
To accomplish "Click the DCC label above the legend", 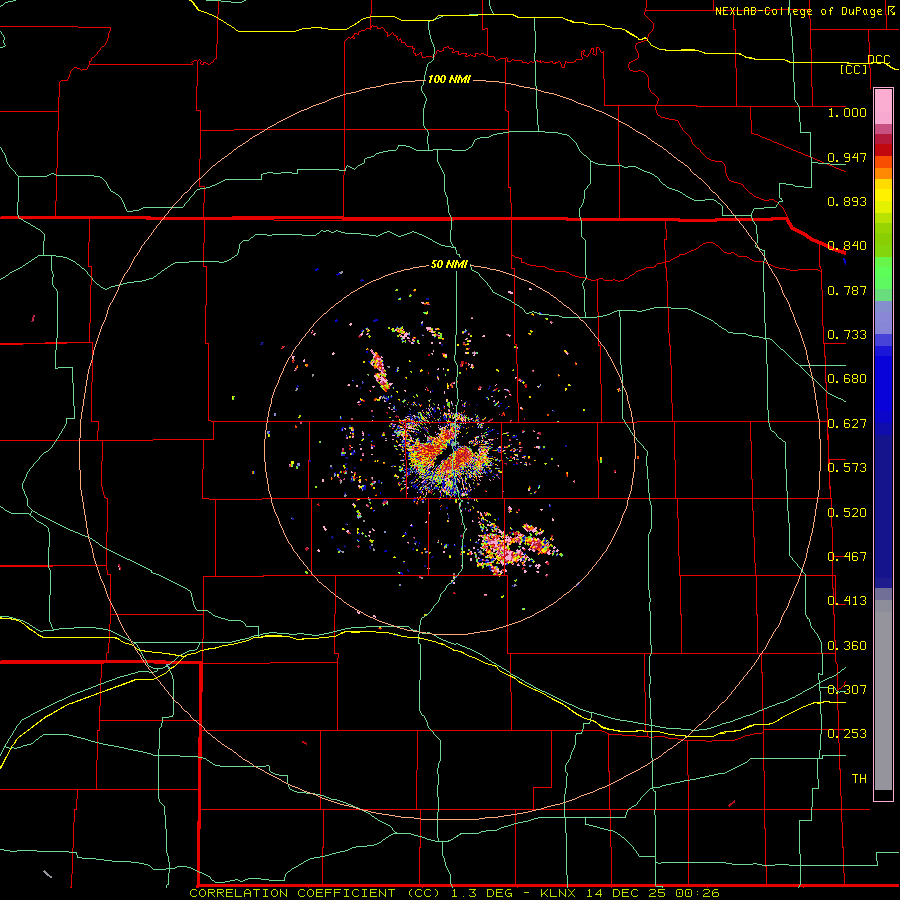I will (879, 59).
